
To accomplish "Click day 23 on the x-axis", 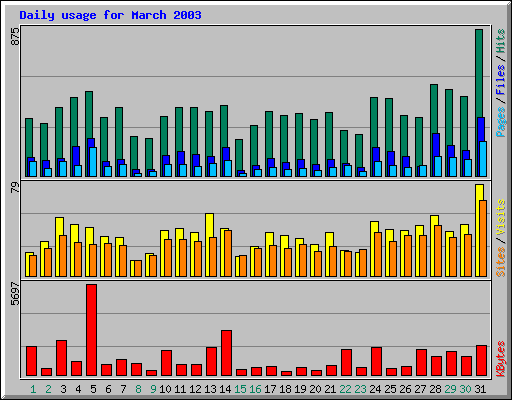I will pyautogui.click(x=360, y=389).
